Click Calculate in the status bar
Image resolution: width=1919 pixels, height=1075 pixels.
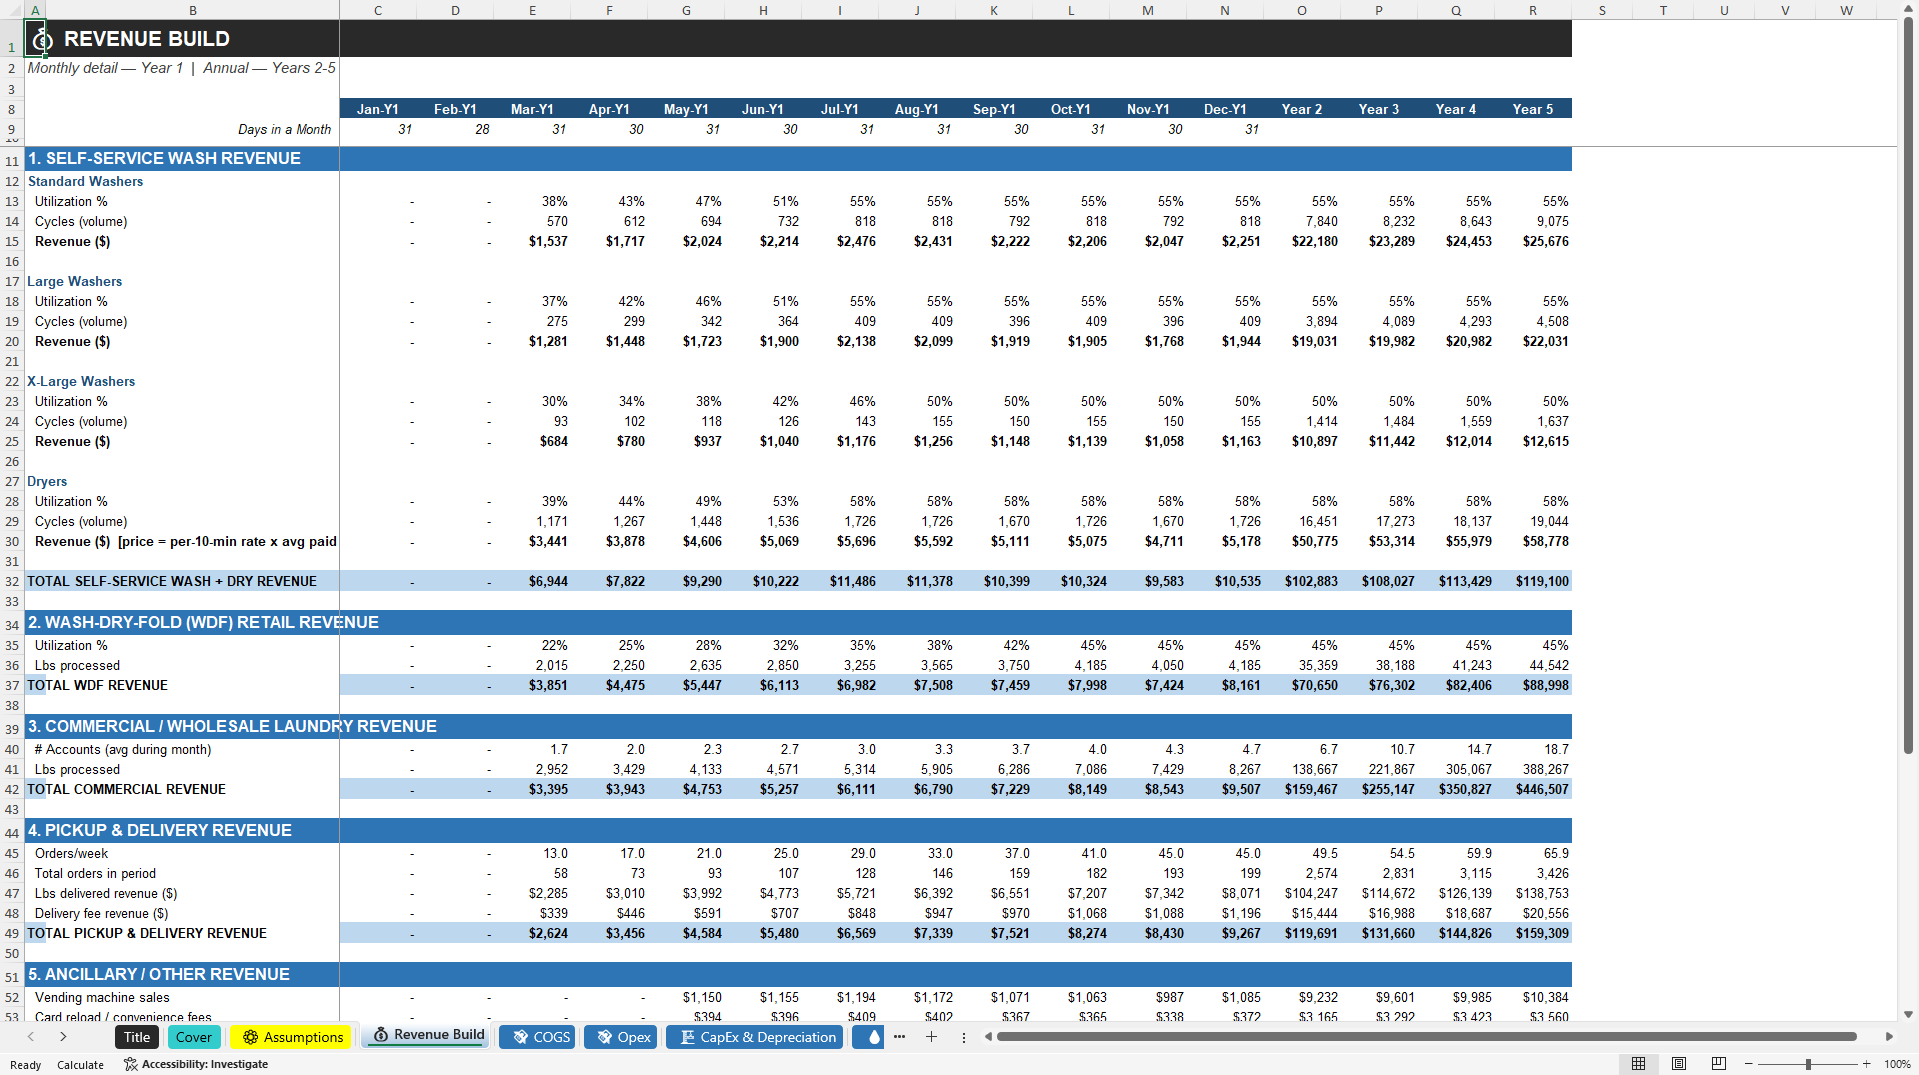[x=80, y=1064]
